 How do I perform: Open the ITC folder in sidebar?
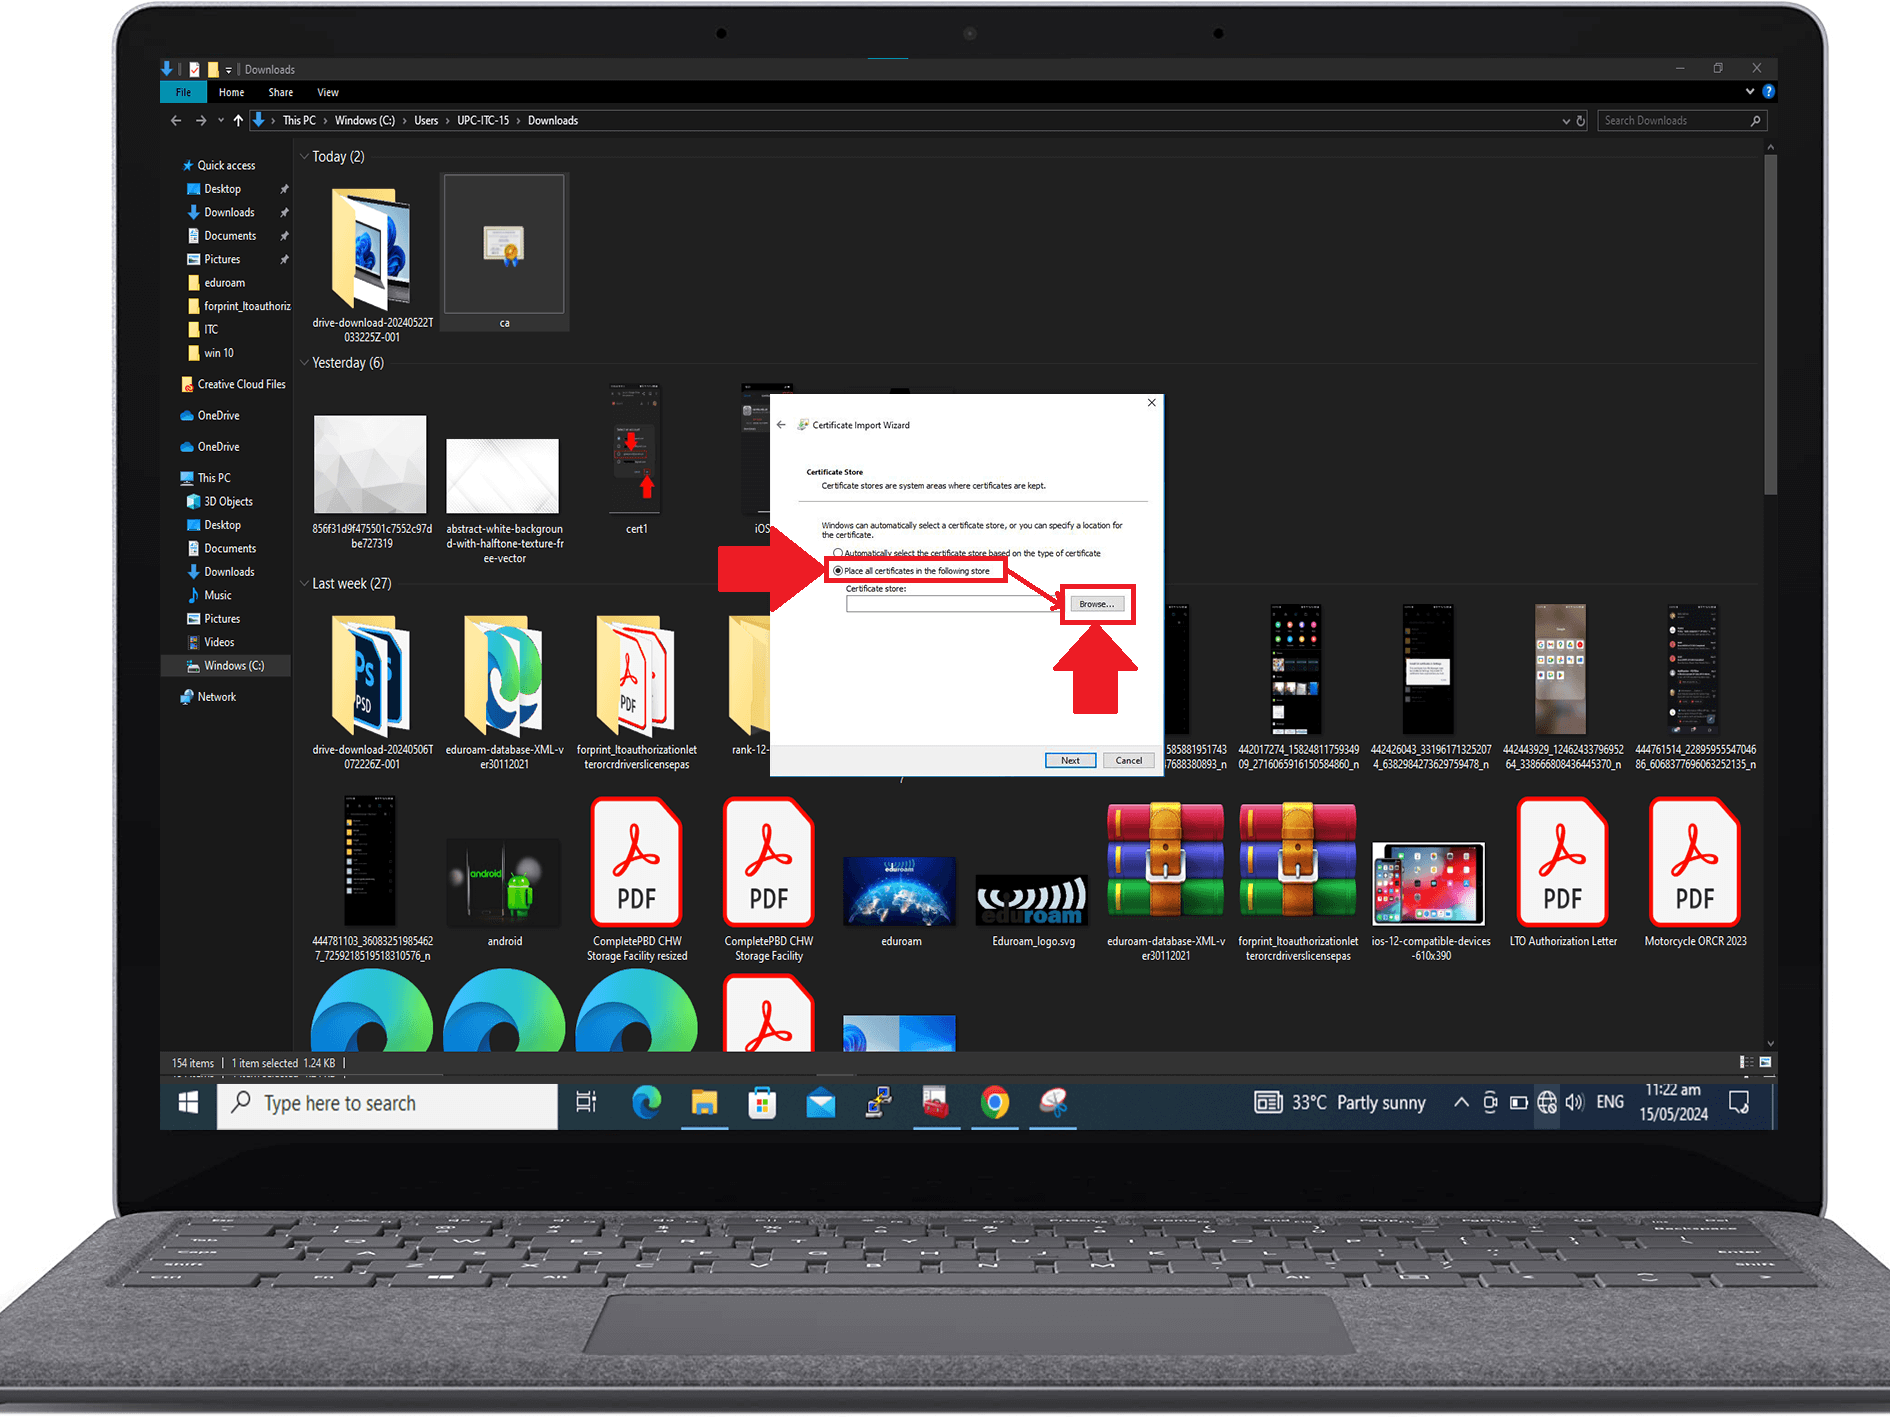tap(210, 329)
